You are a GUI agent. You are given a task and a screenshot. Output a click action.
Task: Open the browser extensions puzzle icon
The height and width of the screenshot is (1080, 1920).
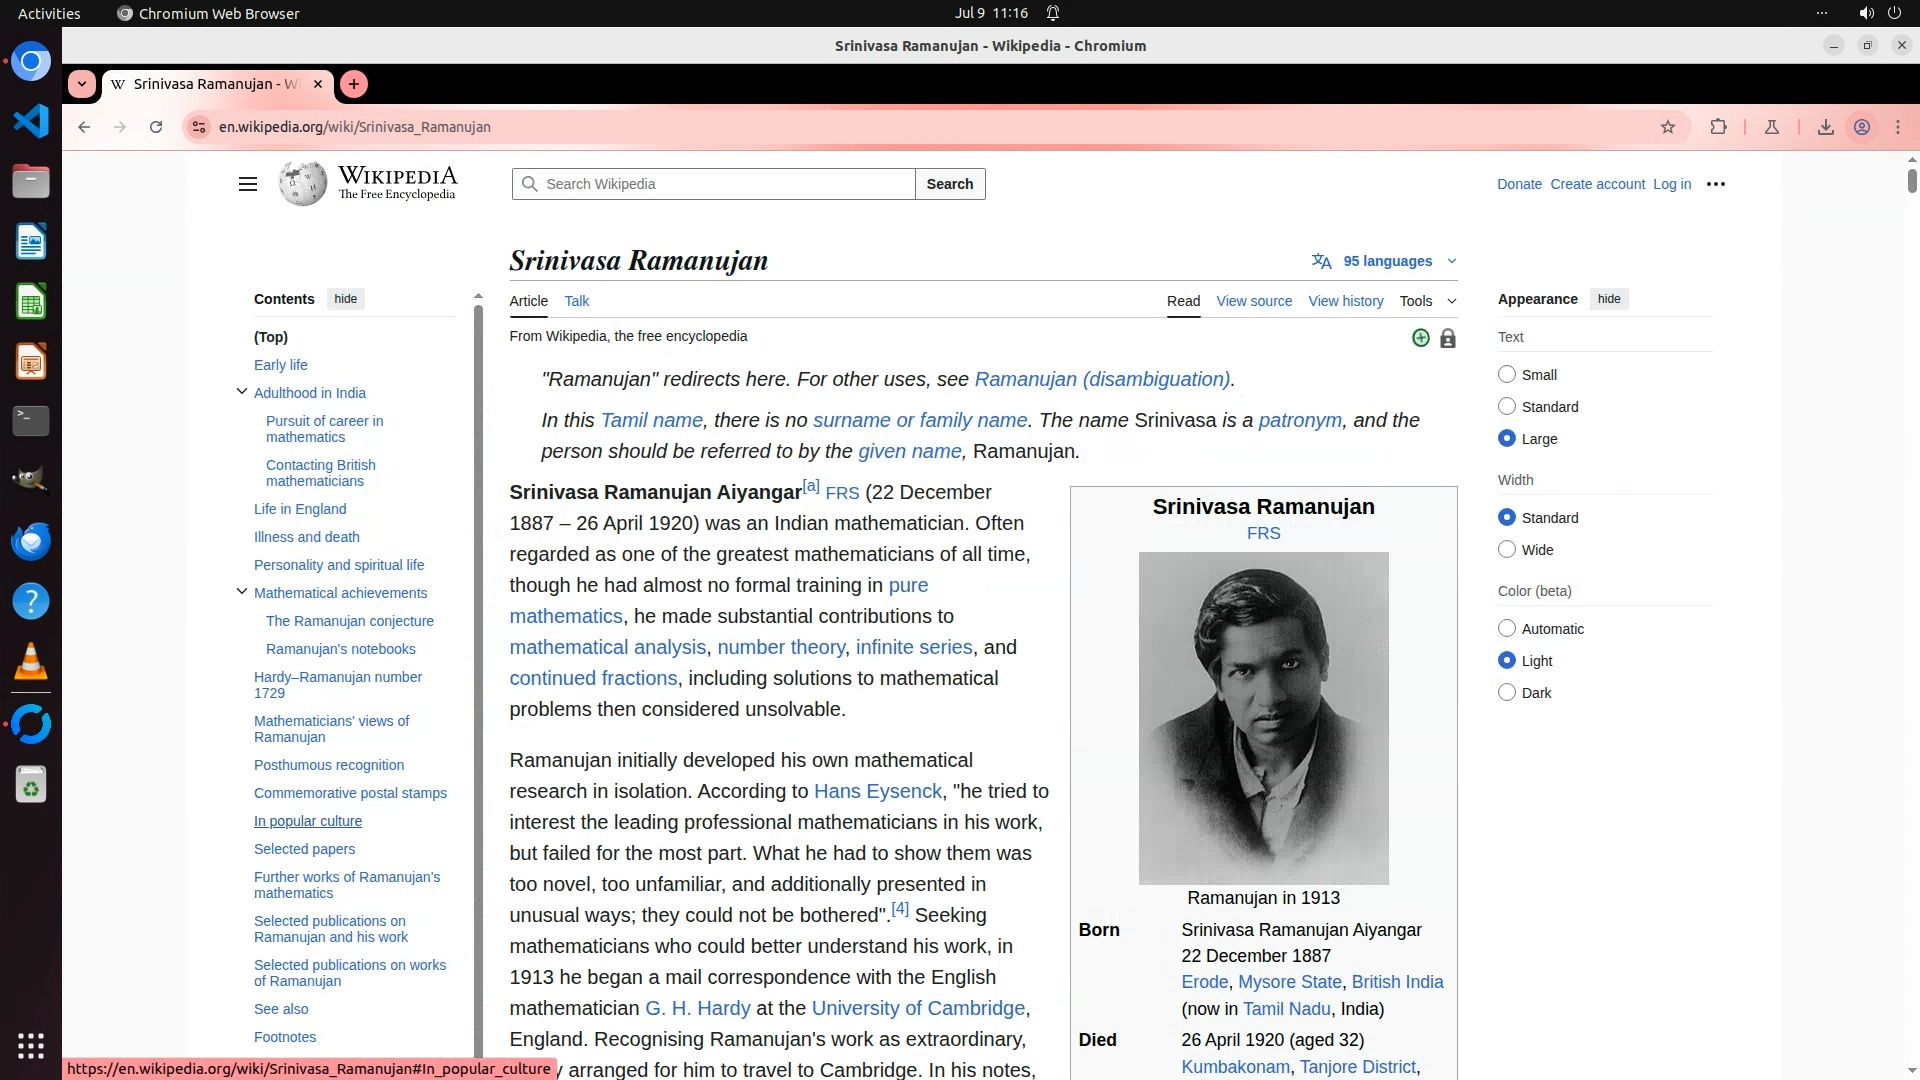1718,127
